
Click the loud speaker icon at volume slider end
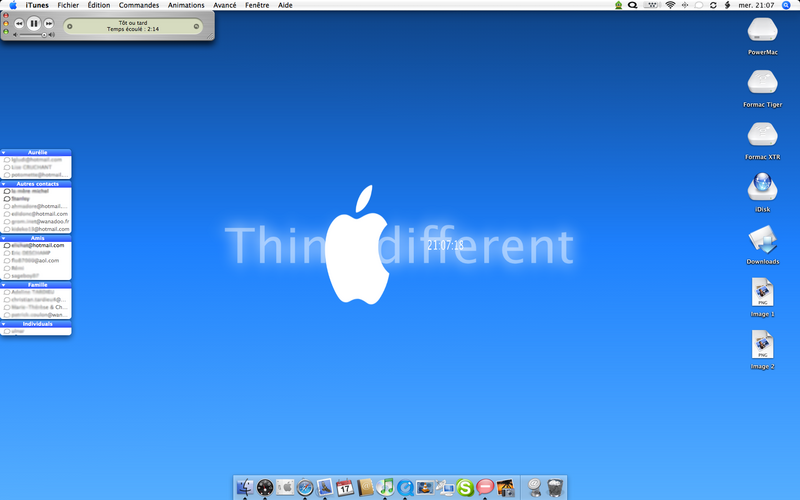[x=51, y=35]
